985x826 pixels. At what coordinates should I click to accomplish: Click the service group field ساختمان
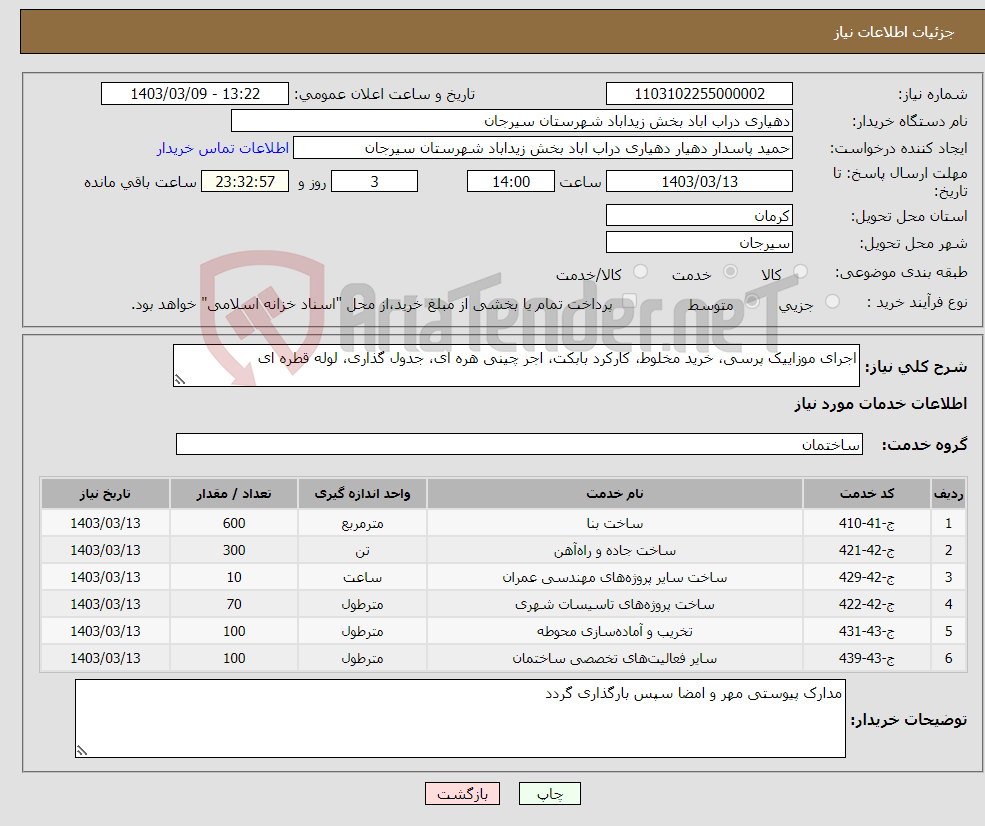[x=520, y=444]
